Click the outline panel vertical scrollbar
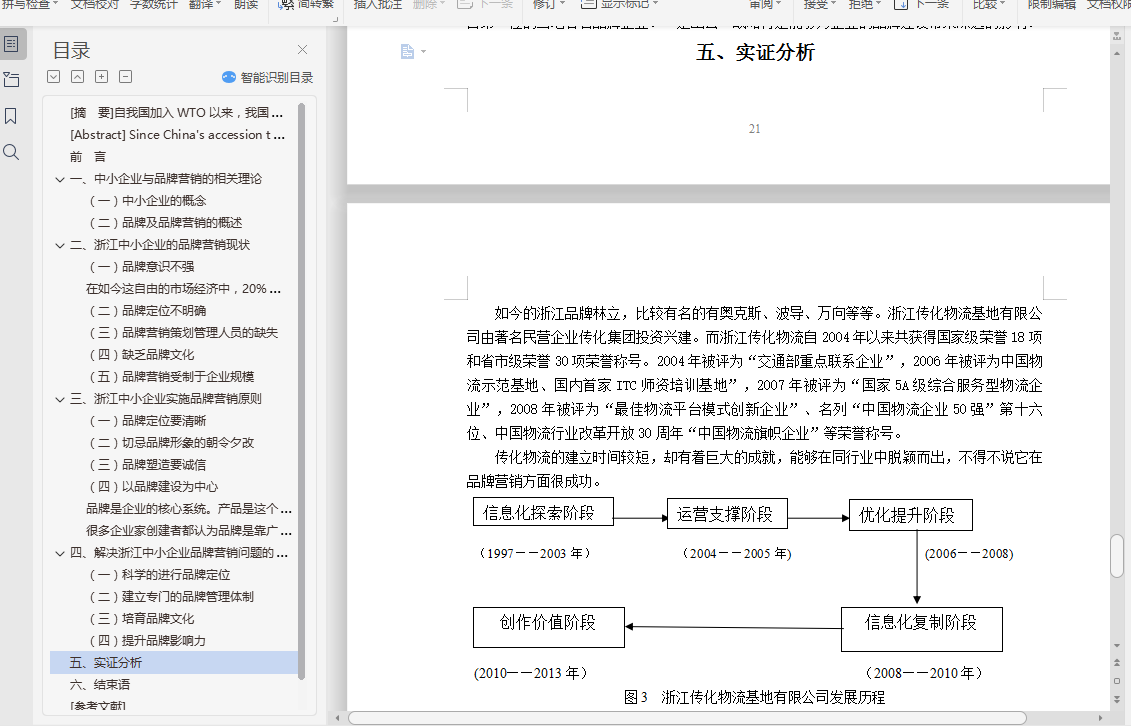This screenshot has height=726, width=1131. (x=302, y=391)
